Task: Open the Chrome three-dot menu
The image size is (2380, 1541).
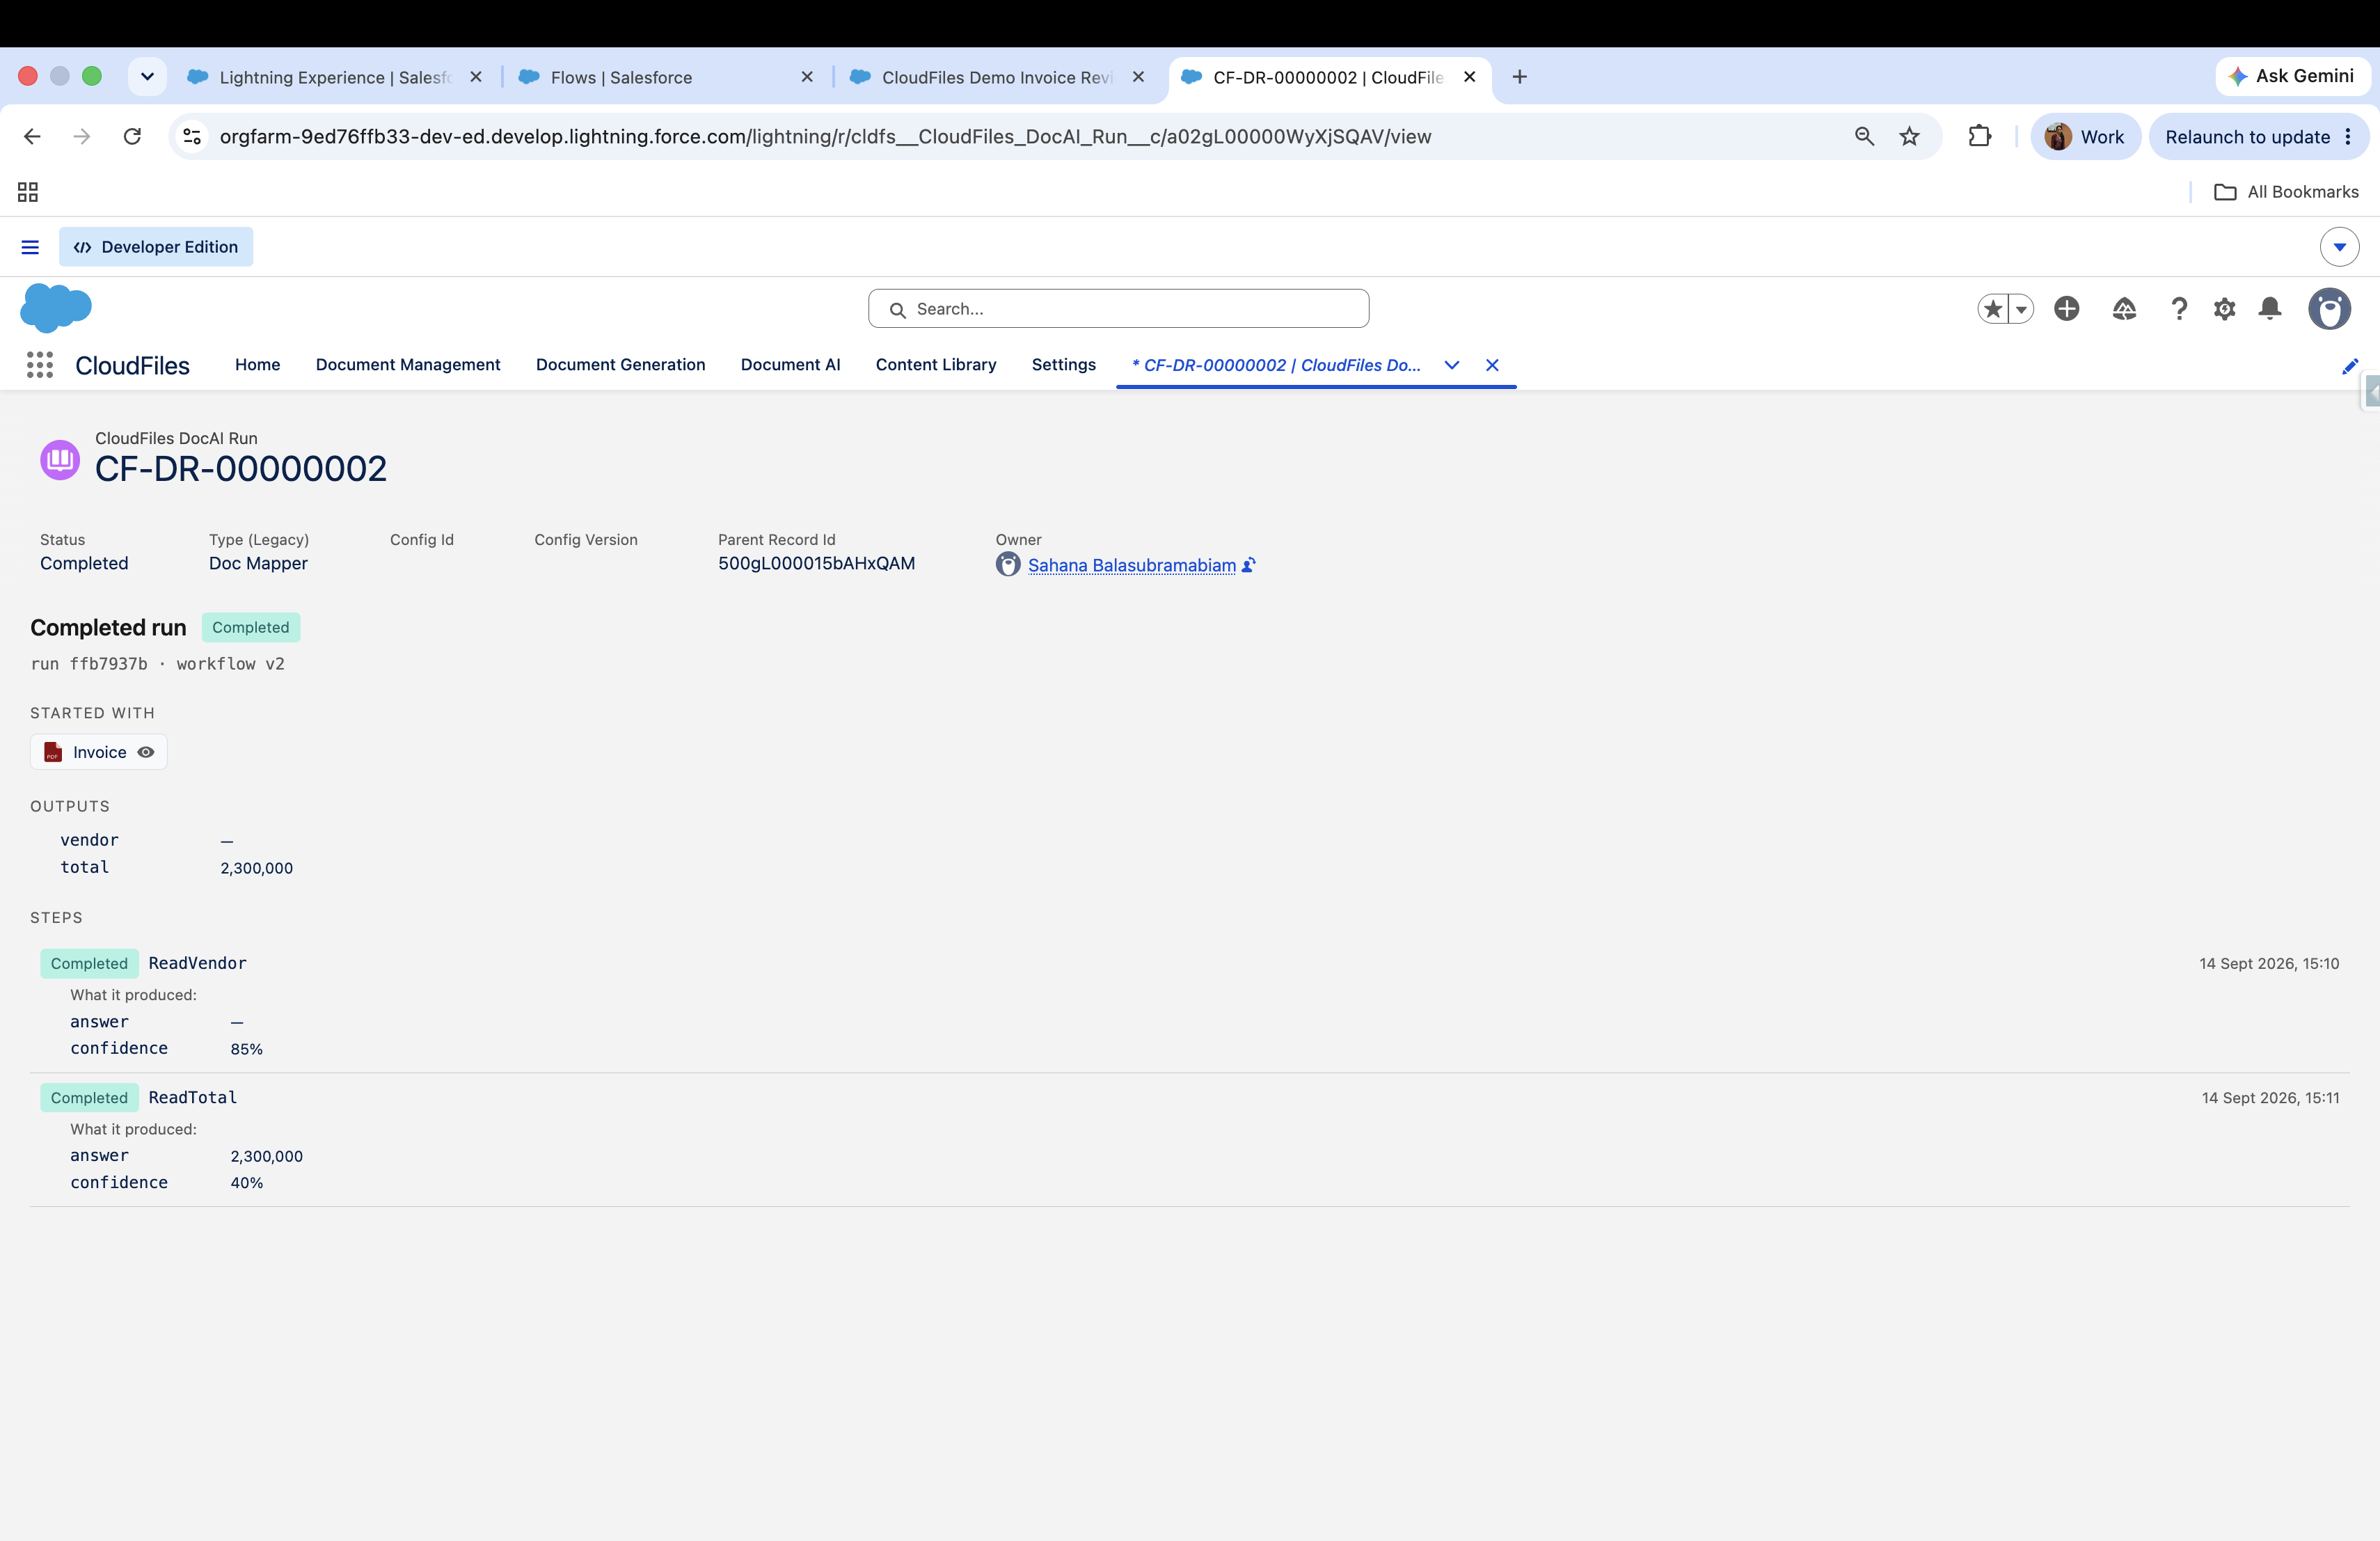Action: pos(2348,137)
